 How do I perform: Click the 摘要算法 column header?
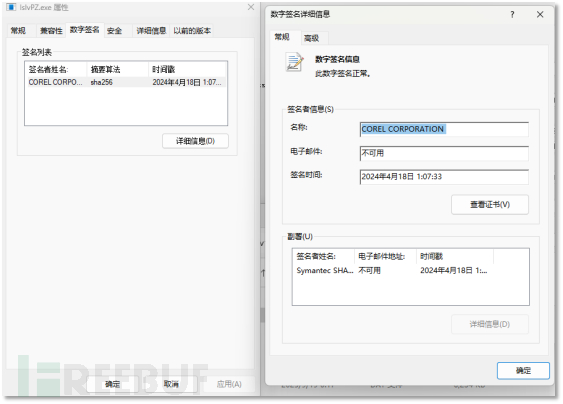(117, 69)
